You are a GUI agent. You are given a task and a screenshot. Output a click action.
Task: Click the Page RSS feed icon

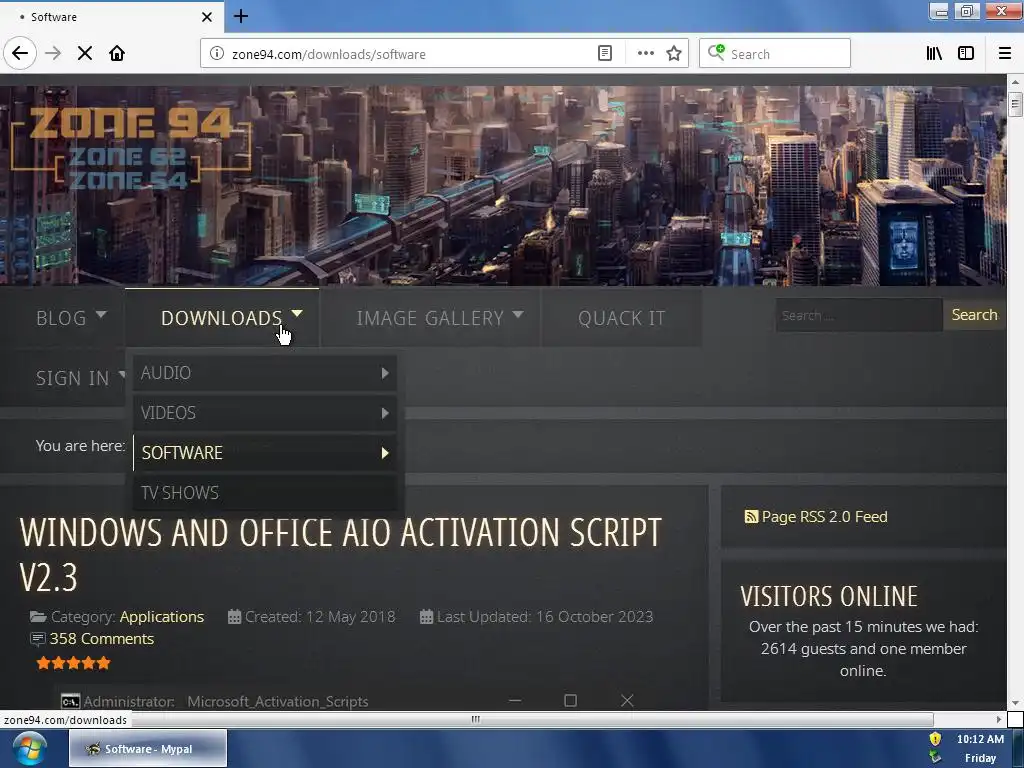(x=751, y=517)
